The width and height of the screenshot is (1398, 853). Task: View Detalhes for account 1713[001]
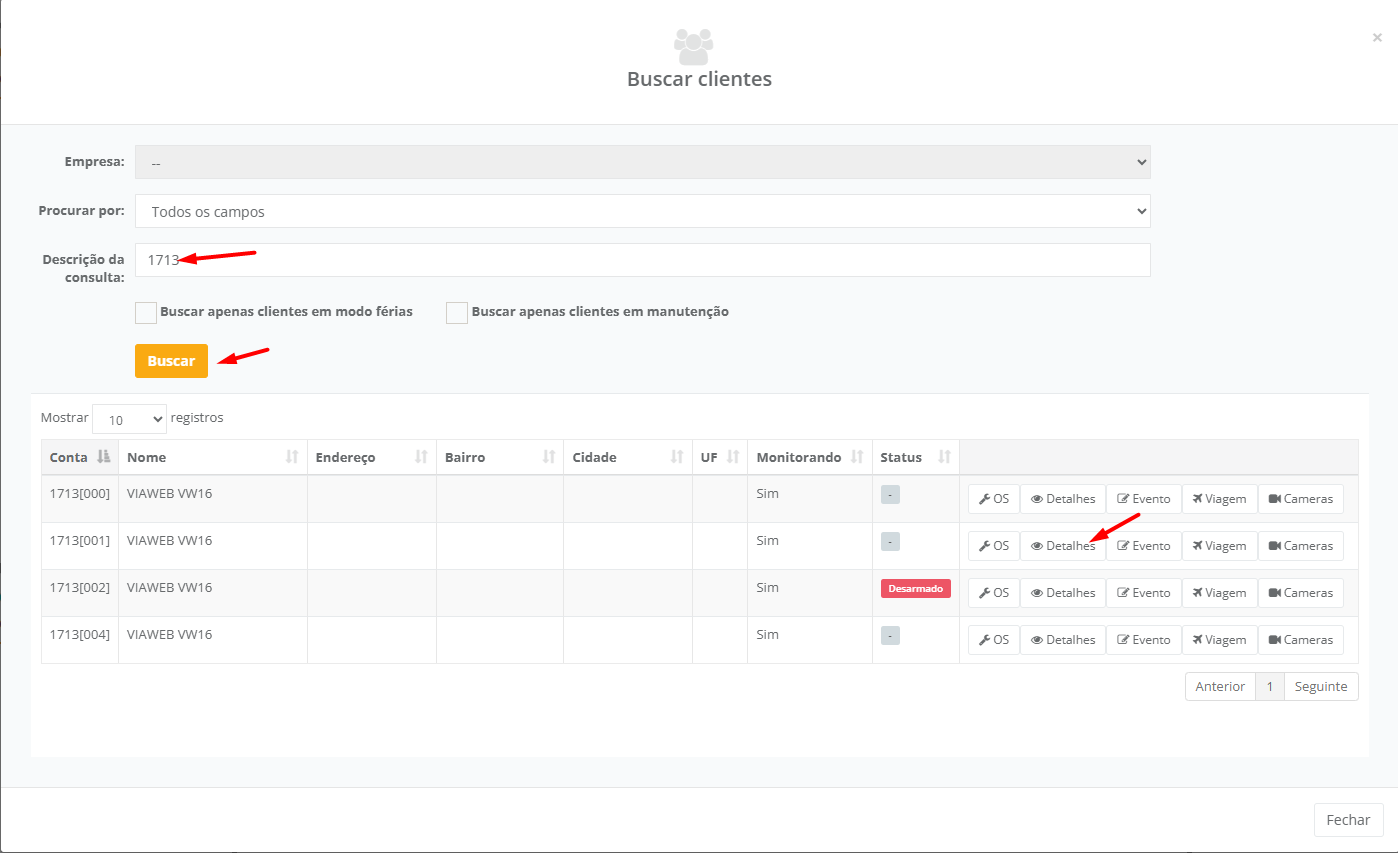pyautogui.click(x=1062, y=546)
